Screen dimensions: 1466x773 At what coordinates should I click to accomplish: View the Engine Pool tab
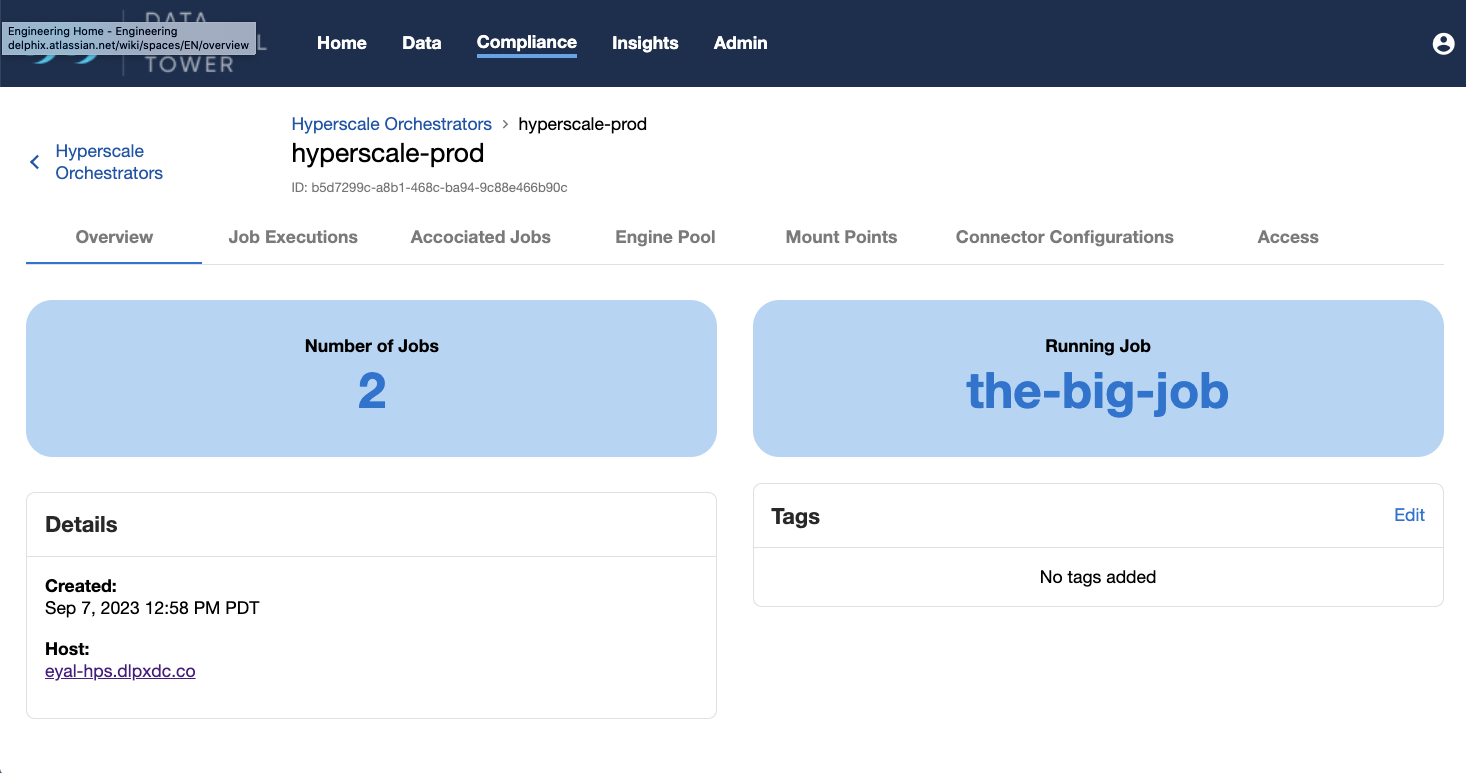(665, 237)
